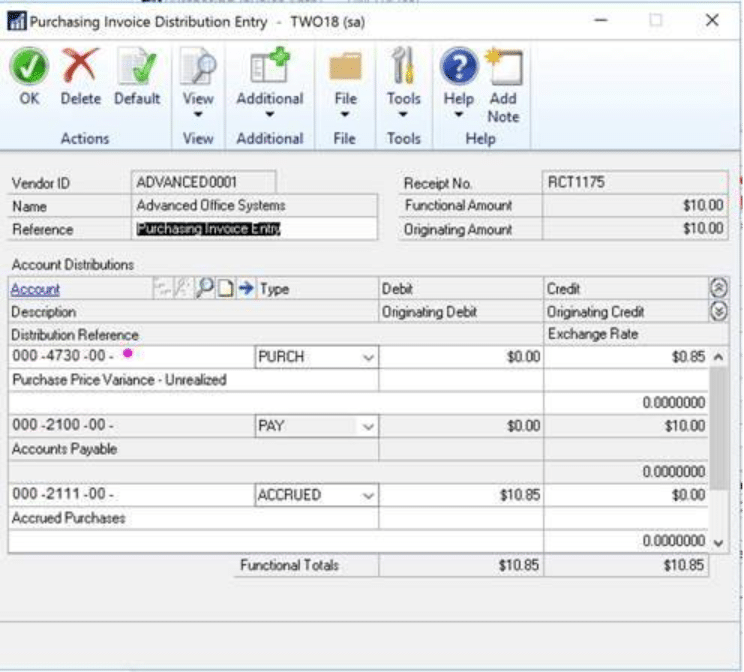Image resolution: width=744 pixels, height=672 pixels.
Task: Click the new account page icon
Action: [x=225, y=289]
